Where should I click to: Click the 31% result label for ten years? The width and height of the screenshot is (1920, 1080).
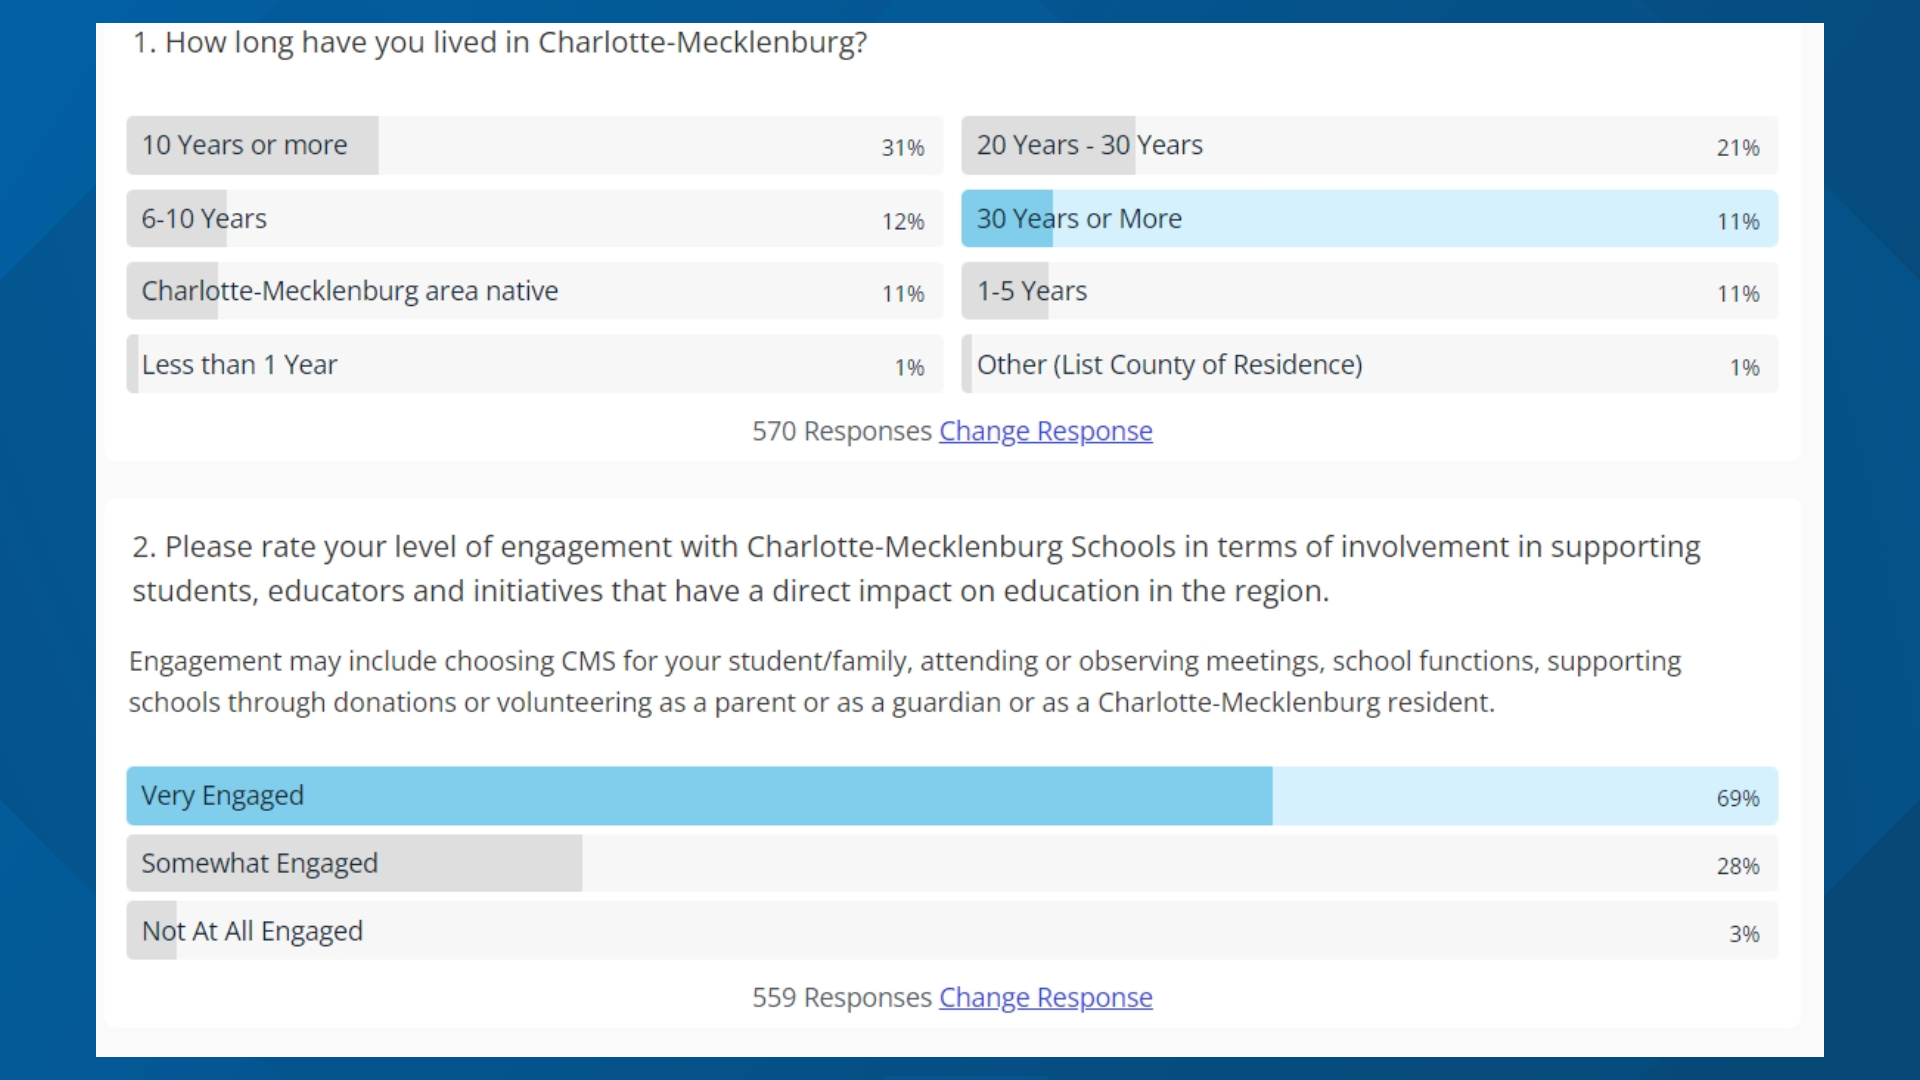coord(902,148)
